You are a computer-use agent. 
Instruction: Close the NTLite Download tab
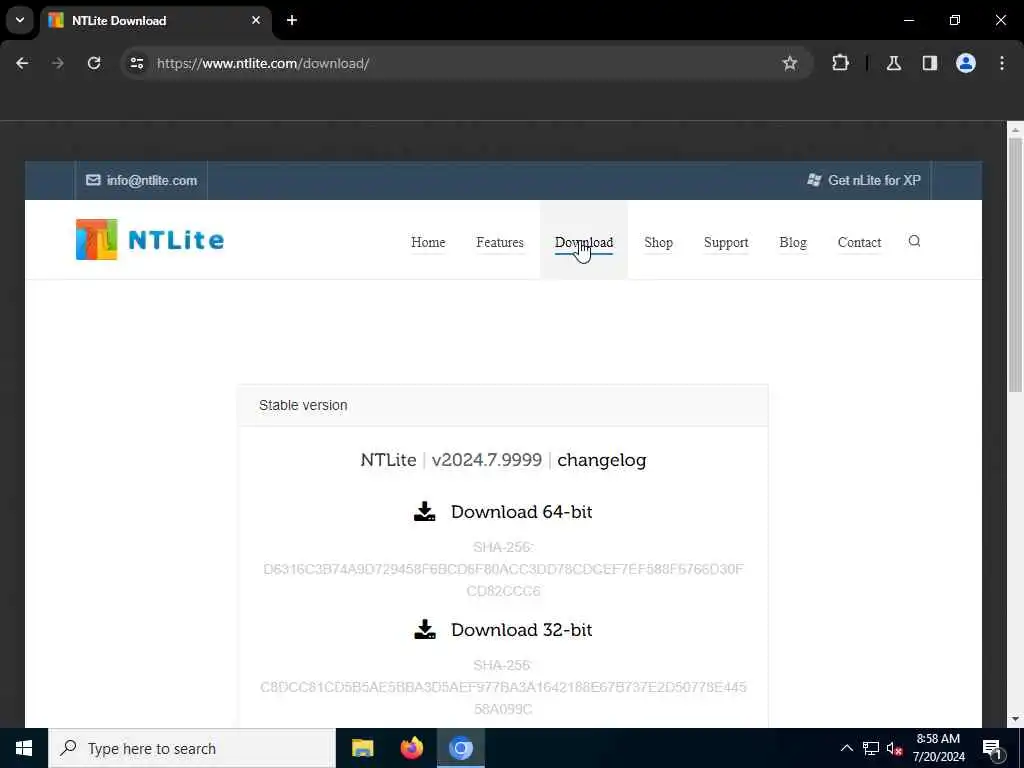pos(256,20)
